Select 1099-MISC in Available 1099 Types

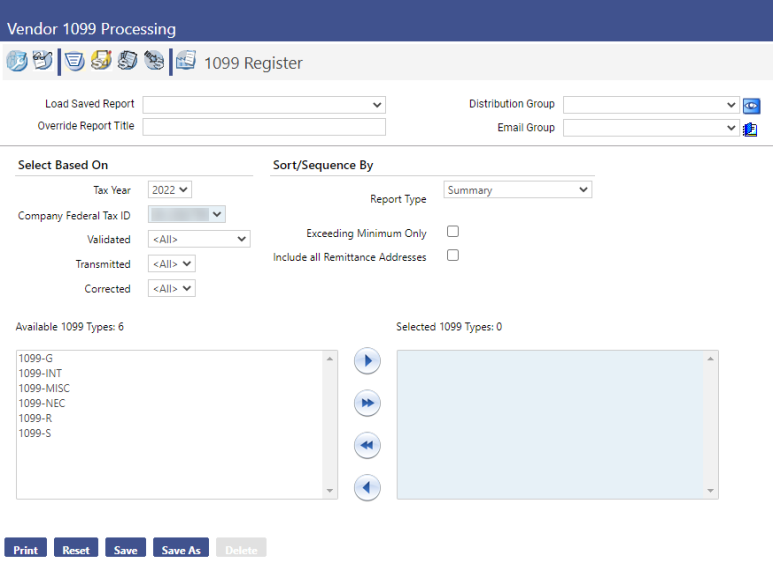pos(44,388)
